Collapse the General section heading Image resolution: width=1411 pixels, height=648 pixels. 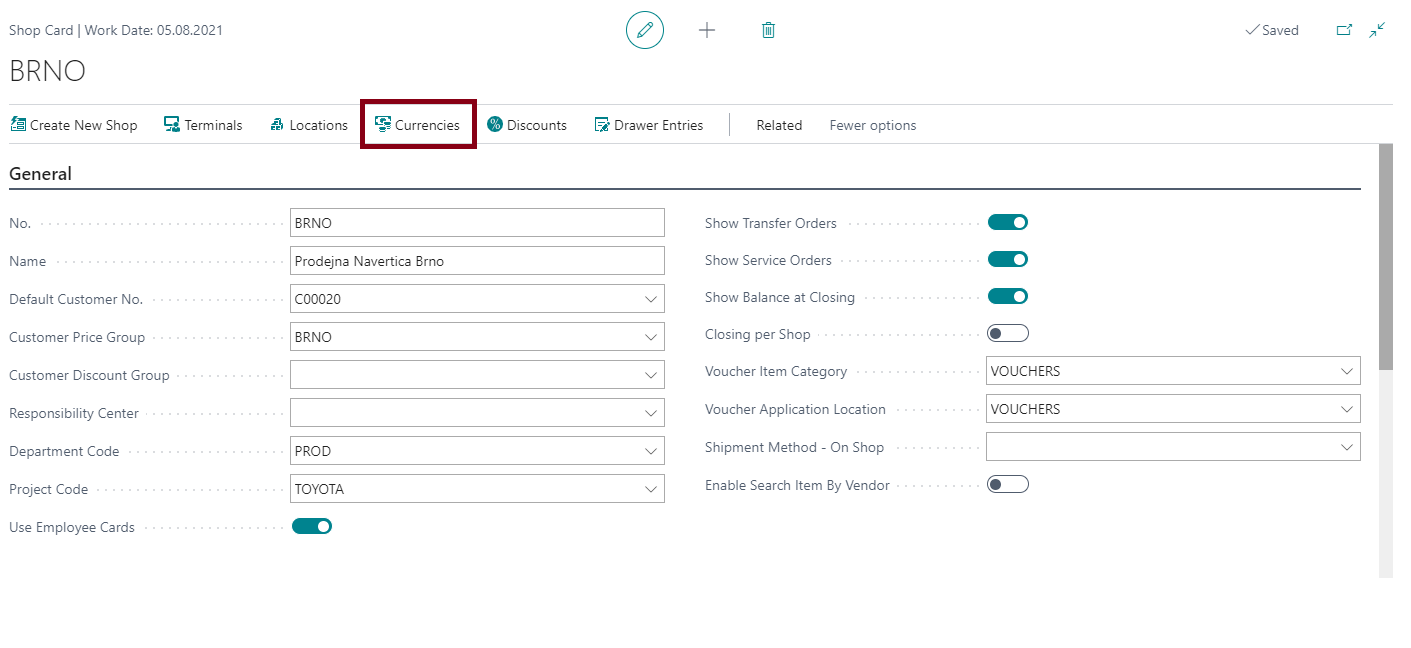pos(41,174)
